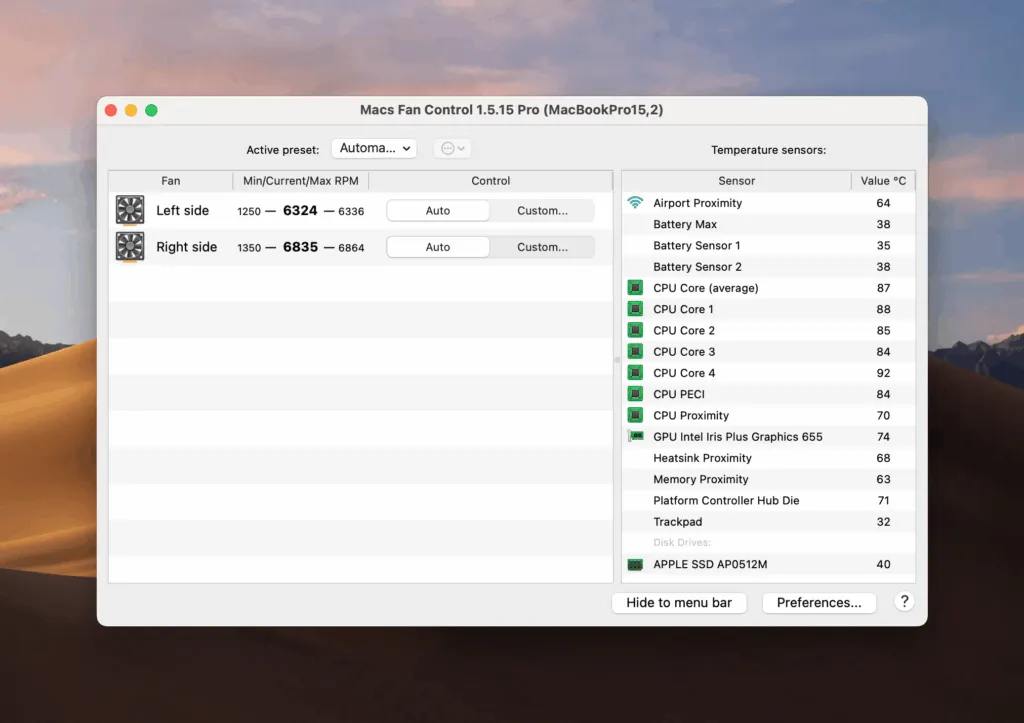
Task: Click the Left side fan icon
Action: coord(129,210)
